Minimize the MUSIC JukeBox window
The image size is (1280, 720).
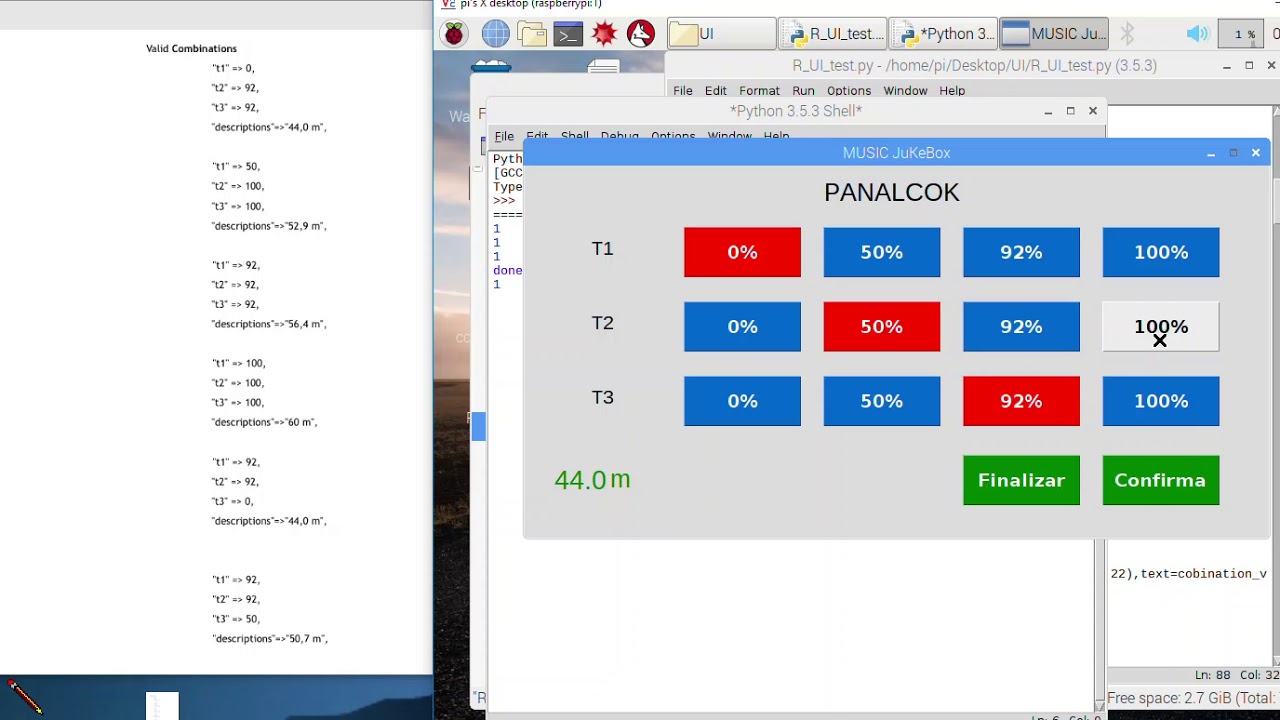[x=1211, y=152]
